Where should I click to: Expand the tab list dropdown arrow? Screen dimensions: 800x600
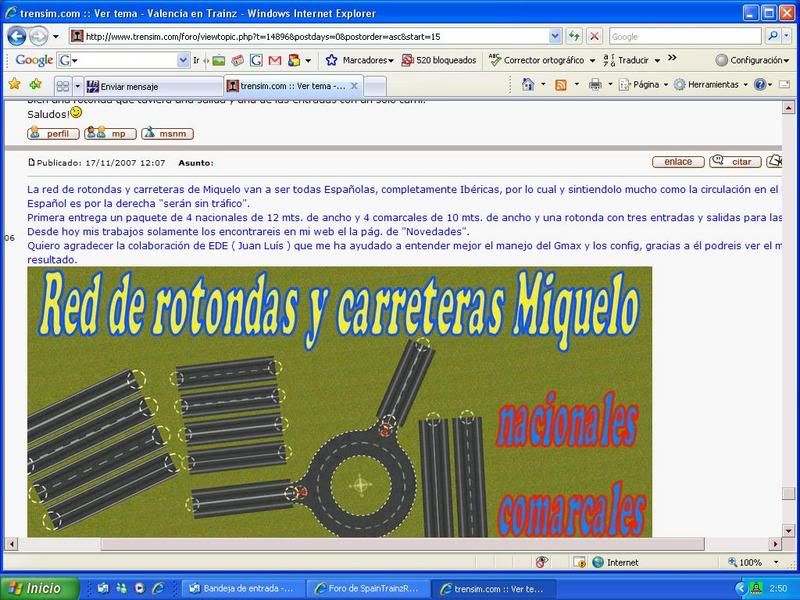pos(78,86)
